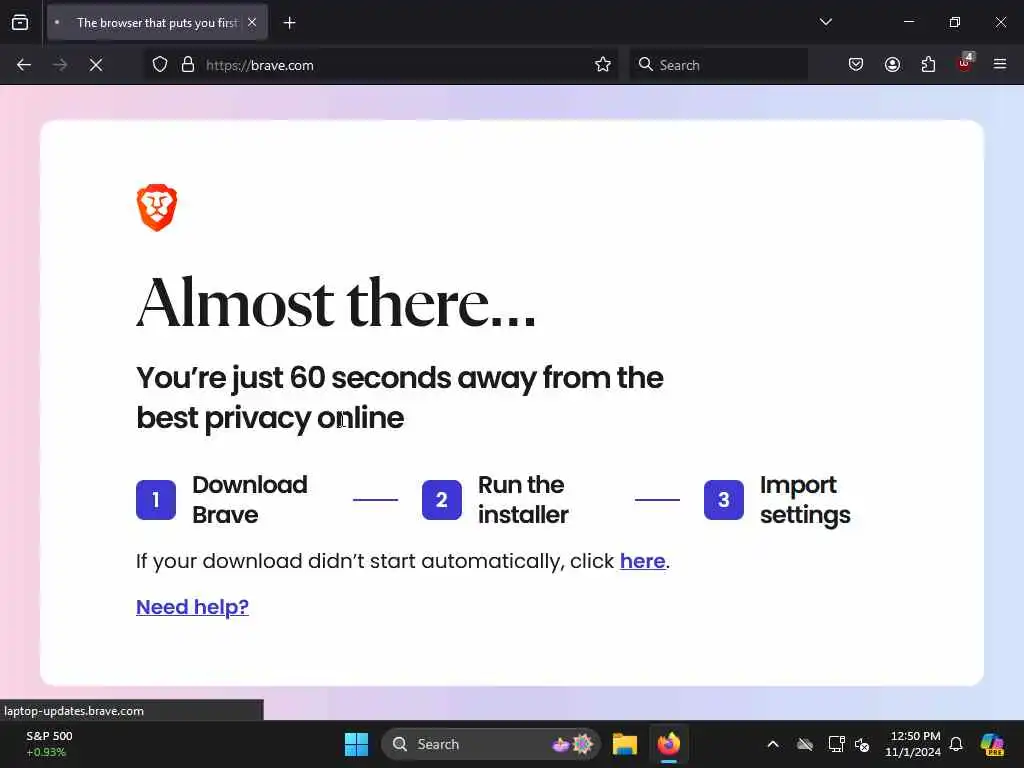Go back to the previous page
The width and height of the screenshot is (1024, 768).
(24, 65)
